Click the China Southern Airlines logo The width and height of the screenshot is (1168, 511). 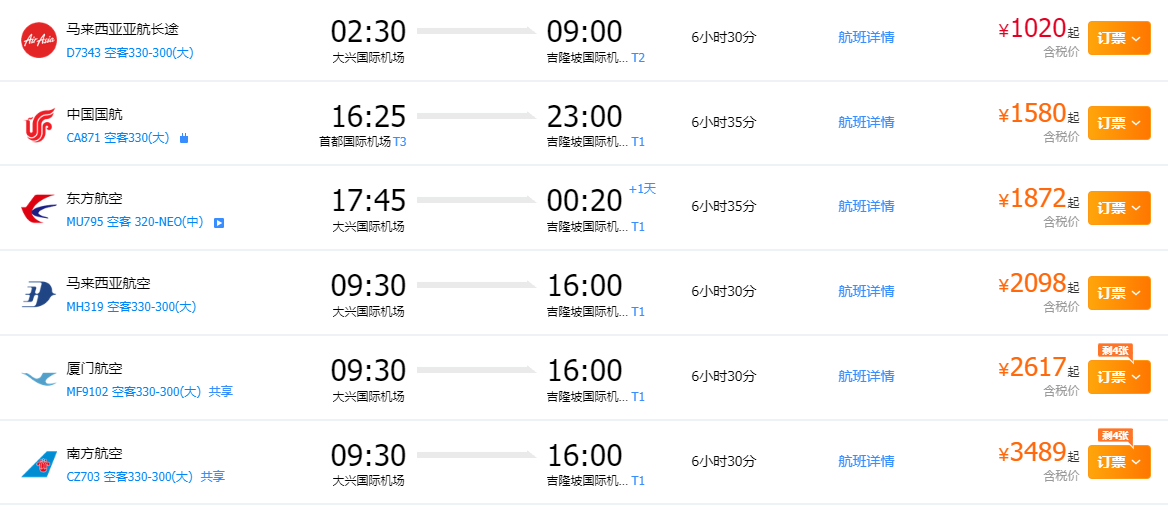click(x=38, y=464)
